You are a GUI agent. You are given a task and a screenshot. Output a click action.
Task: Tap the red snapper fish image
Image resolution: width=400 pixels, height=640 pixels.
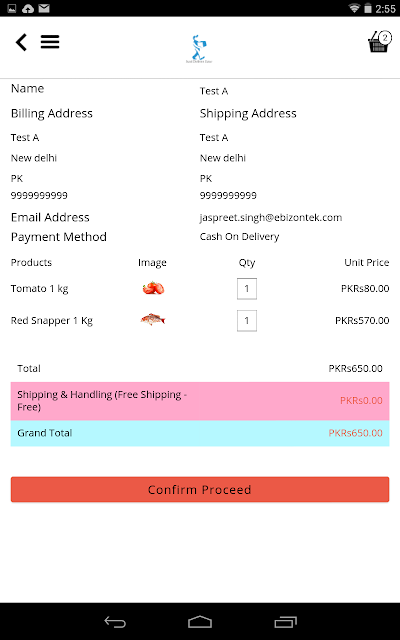pos(153,320)
